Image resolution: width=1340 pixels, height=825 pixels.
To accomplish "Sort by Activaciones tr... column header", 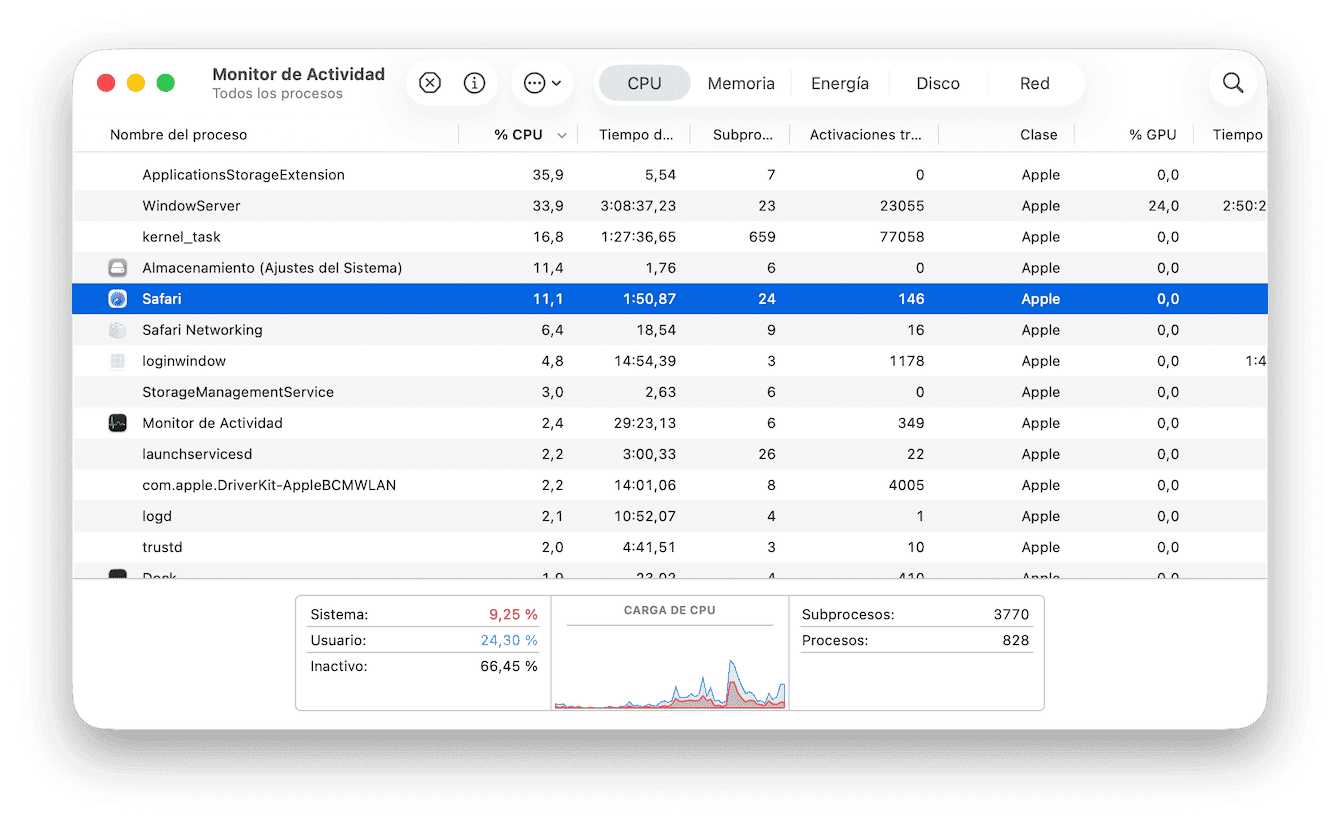I will tap(866, 134).
